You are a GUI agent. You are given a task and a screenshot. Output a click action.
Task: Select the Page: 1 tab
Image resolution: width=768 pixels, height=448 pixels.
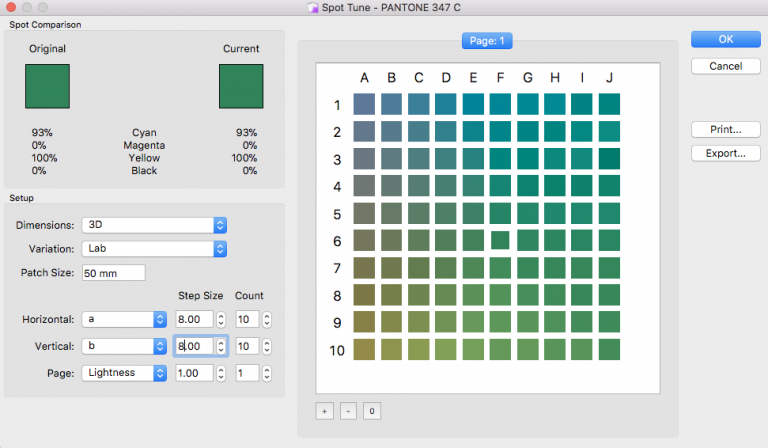(487, 41)
